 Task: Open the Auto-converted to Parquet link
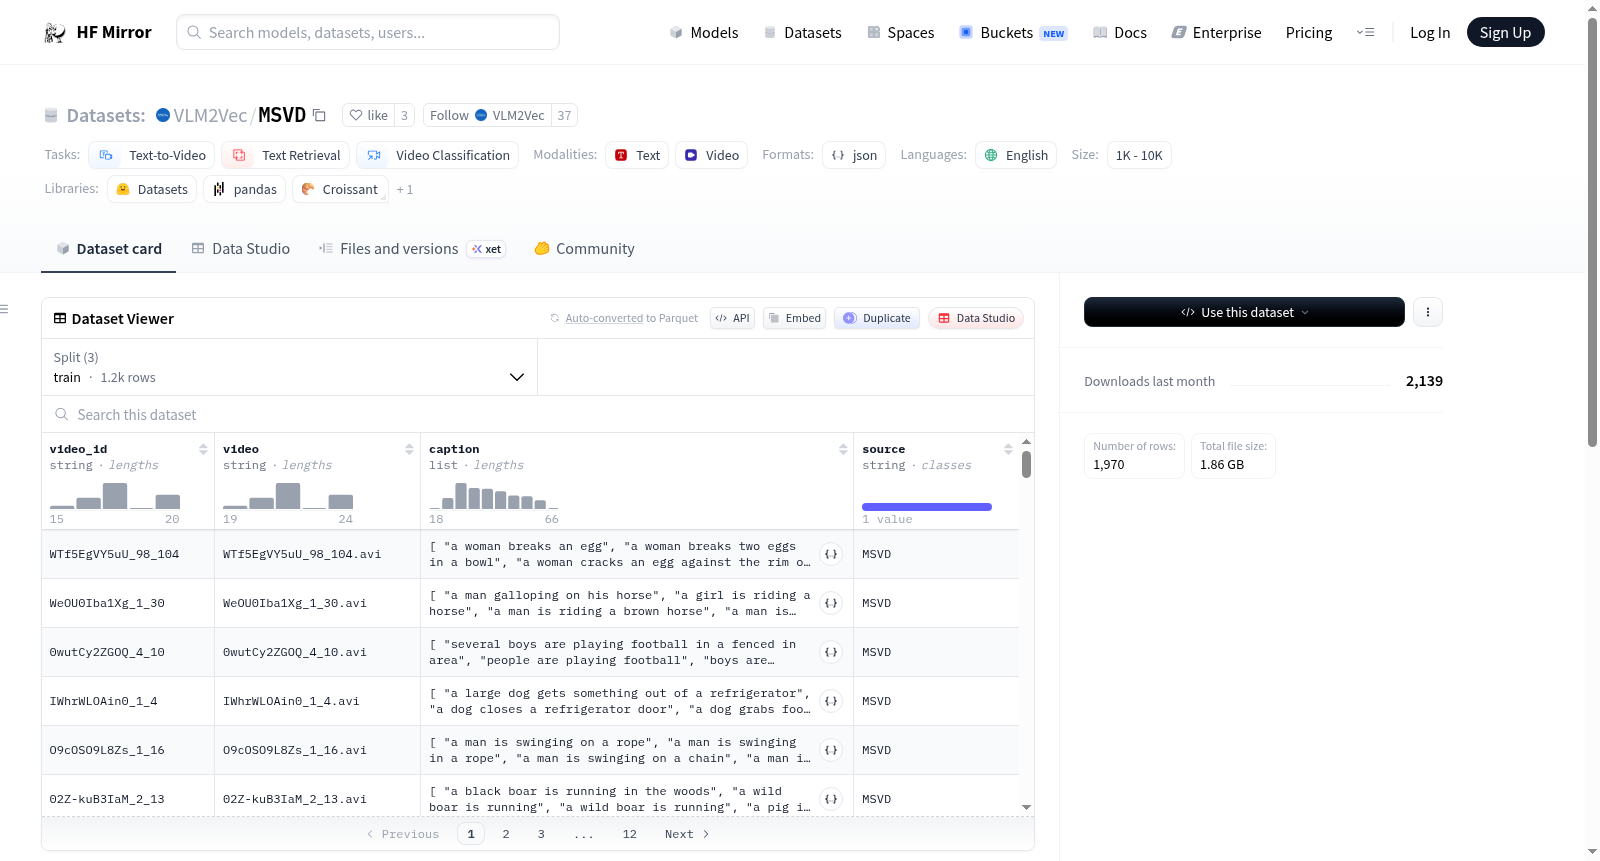(x=604, y=318)
